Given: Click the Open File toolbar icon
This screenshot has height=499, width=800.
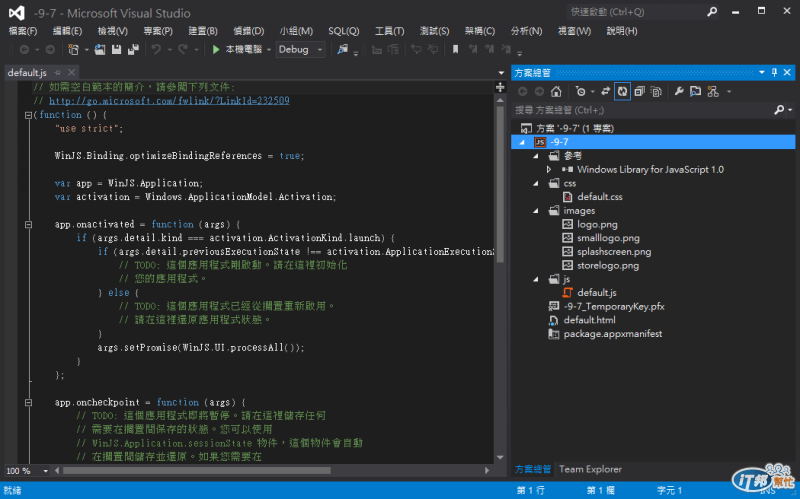Looking at the screenshot, I should point(100,49).
